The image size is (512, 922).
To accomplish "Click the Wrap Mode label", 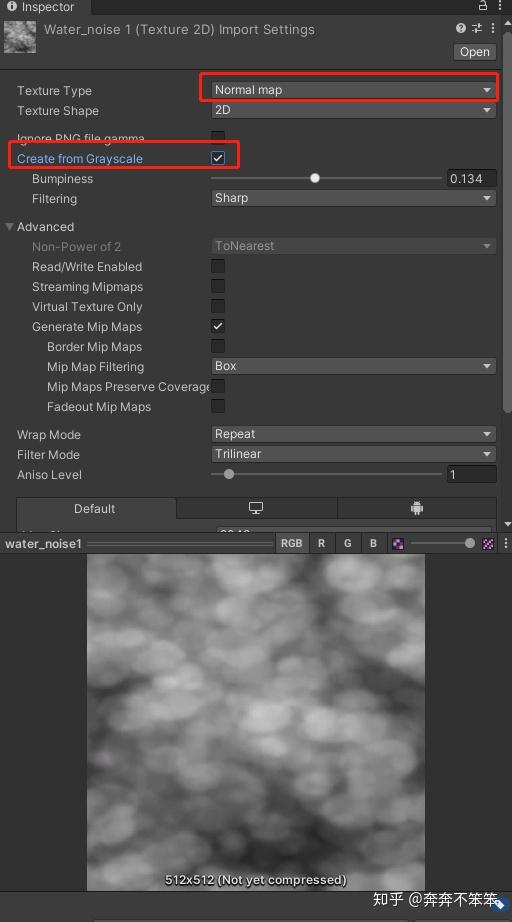I will pyautogui.click(x=49, y=435).
